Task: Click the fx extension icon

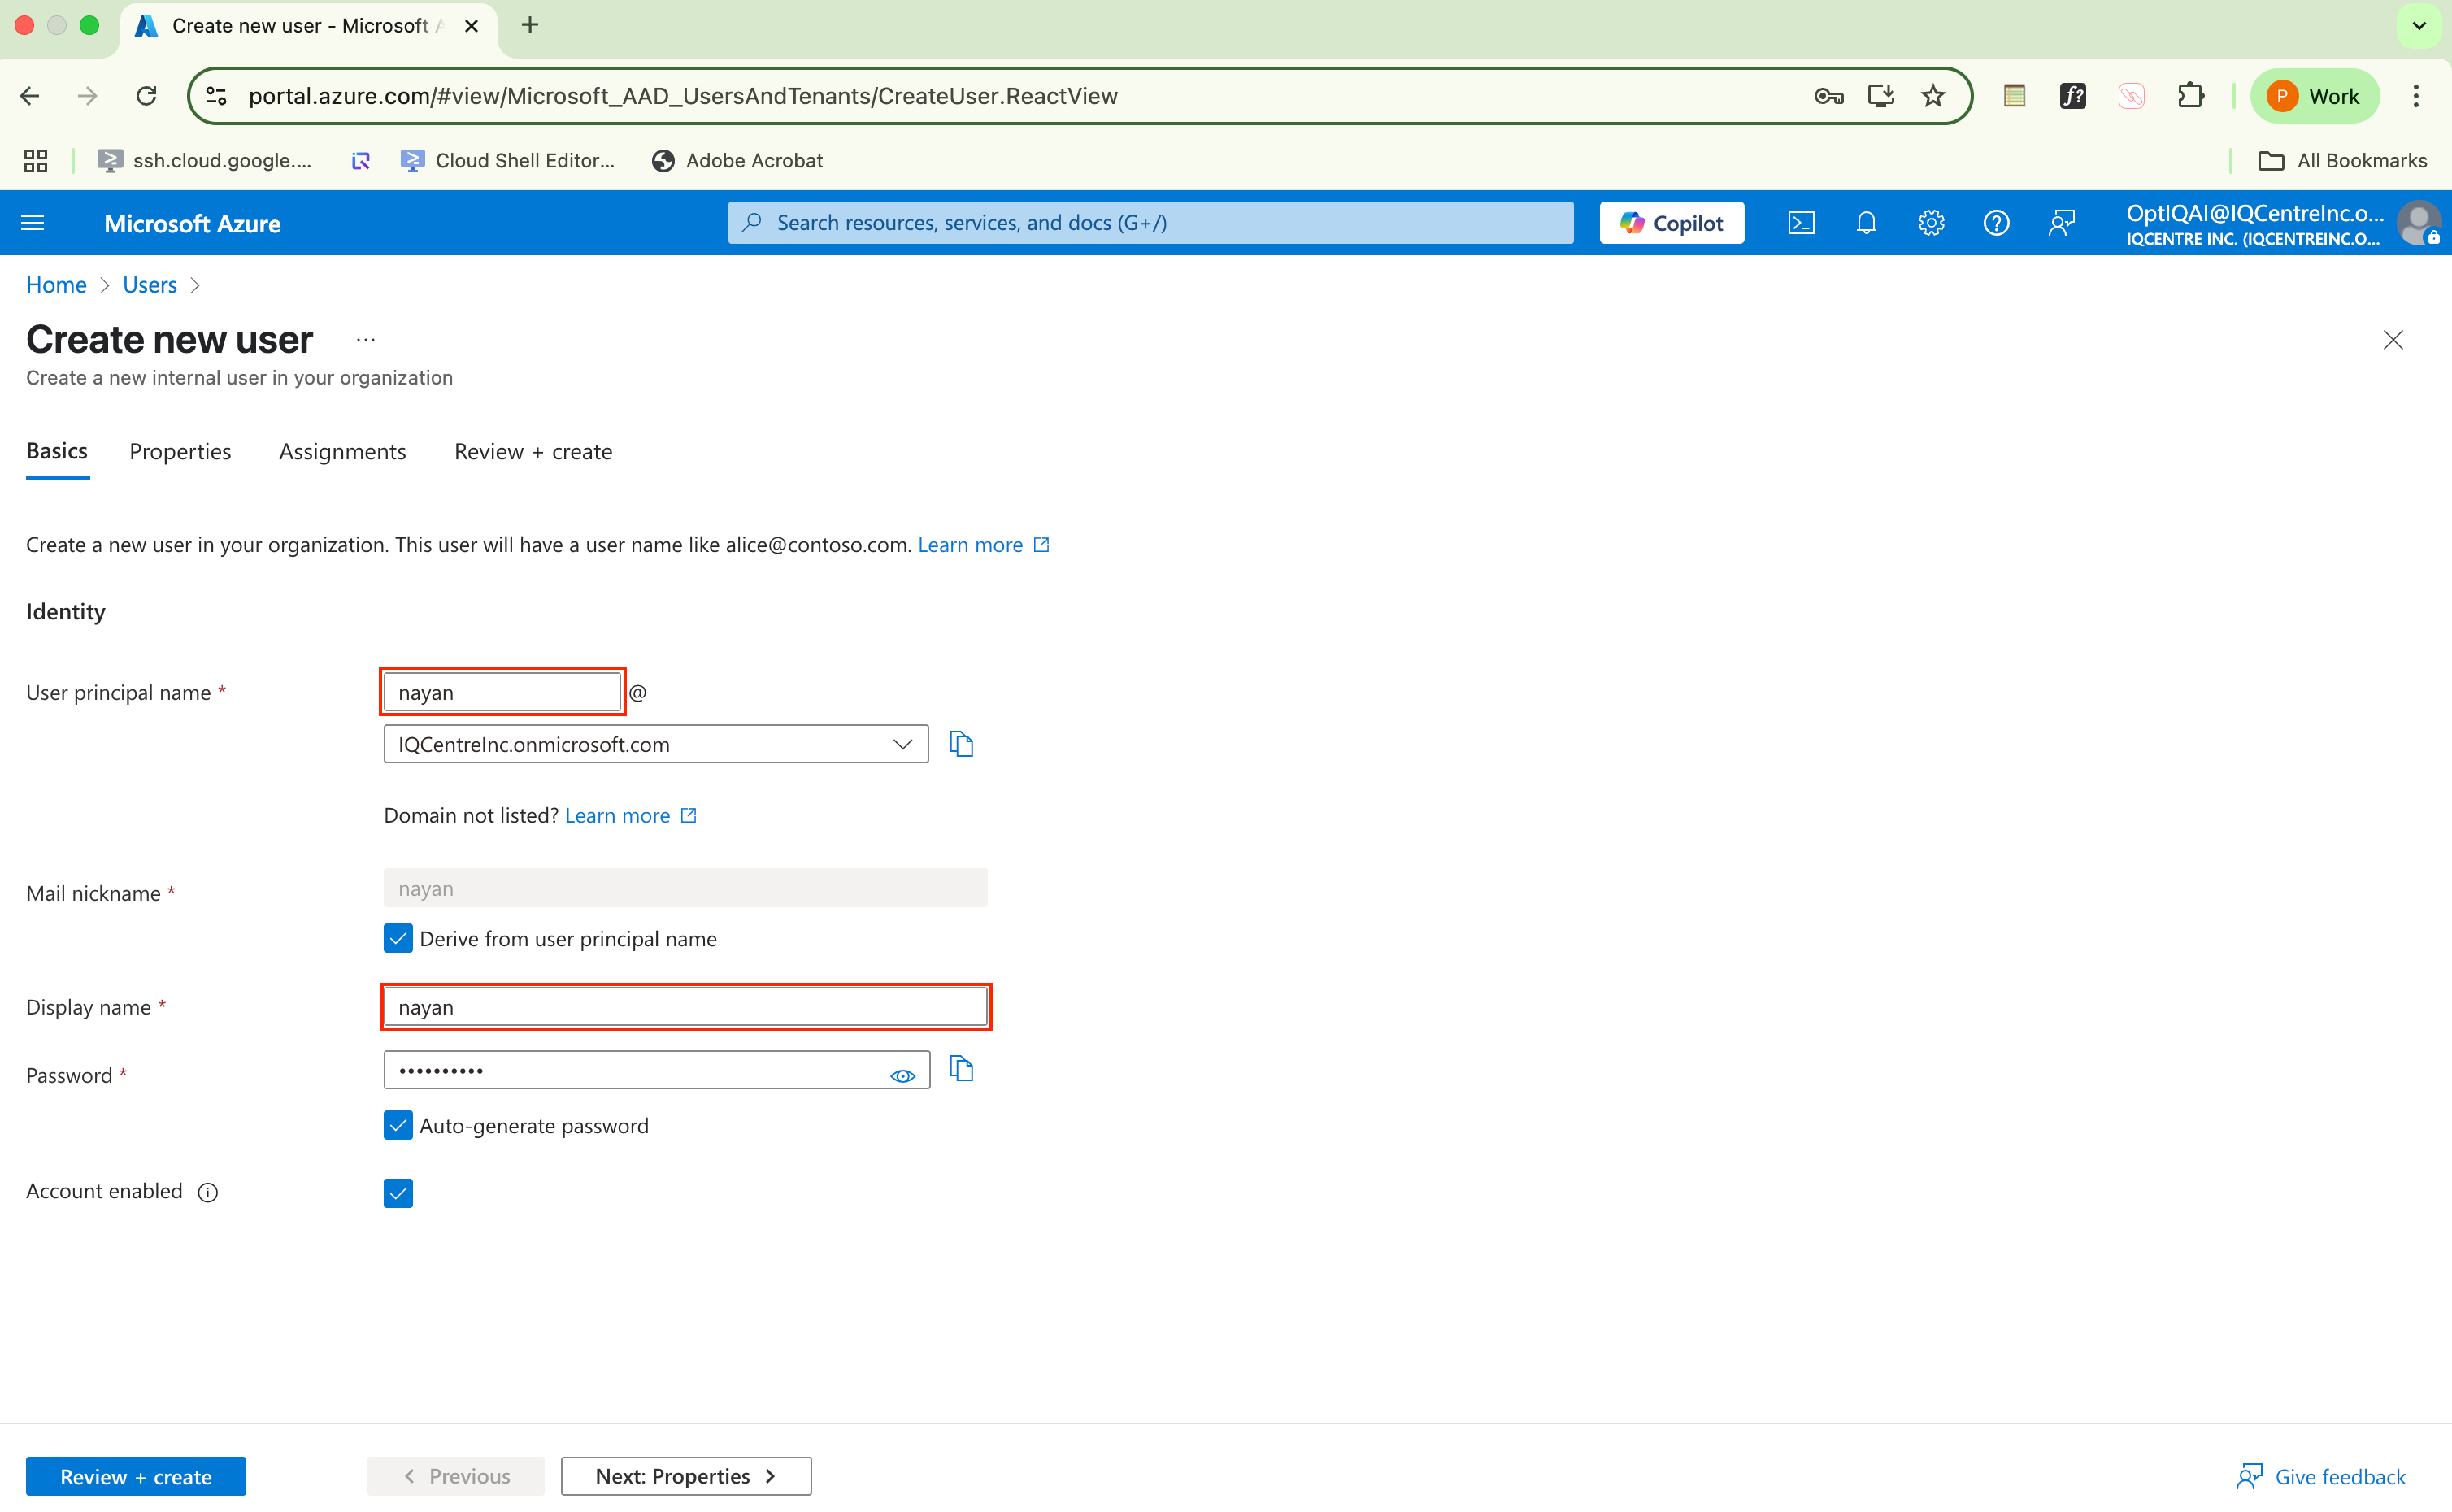Action: [x=2073, y=96]
